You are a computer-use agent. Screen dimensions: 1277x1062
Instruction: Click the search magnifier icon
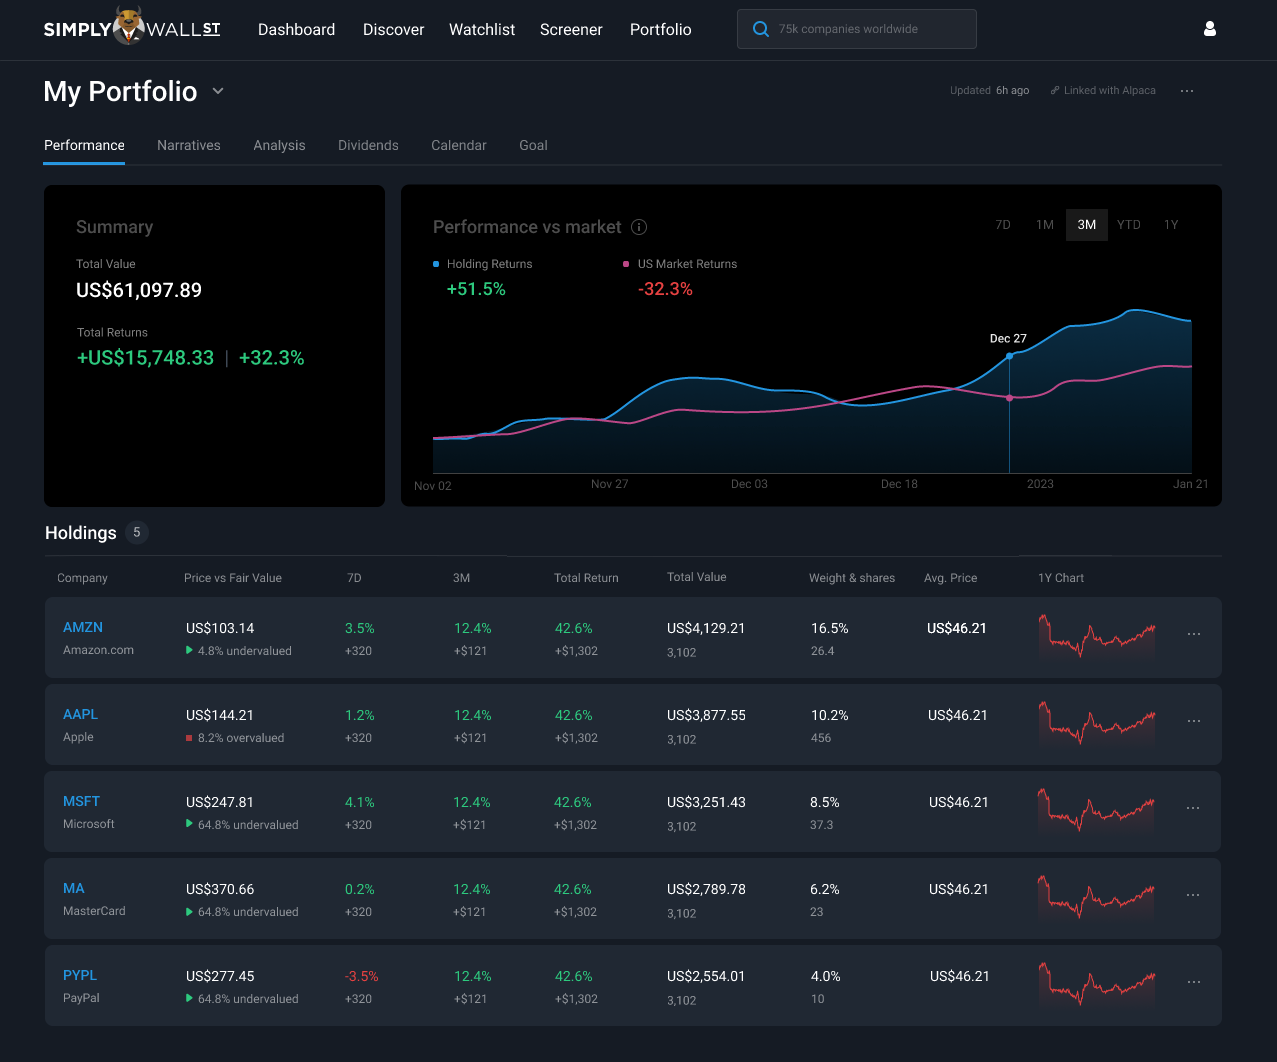761,29
